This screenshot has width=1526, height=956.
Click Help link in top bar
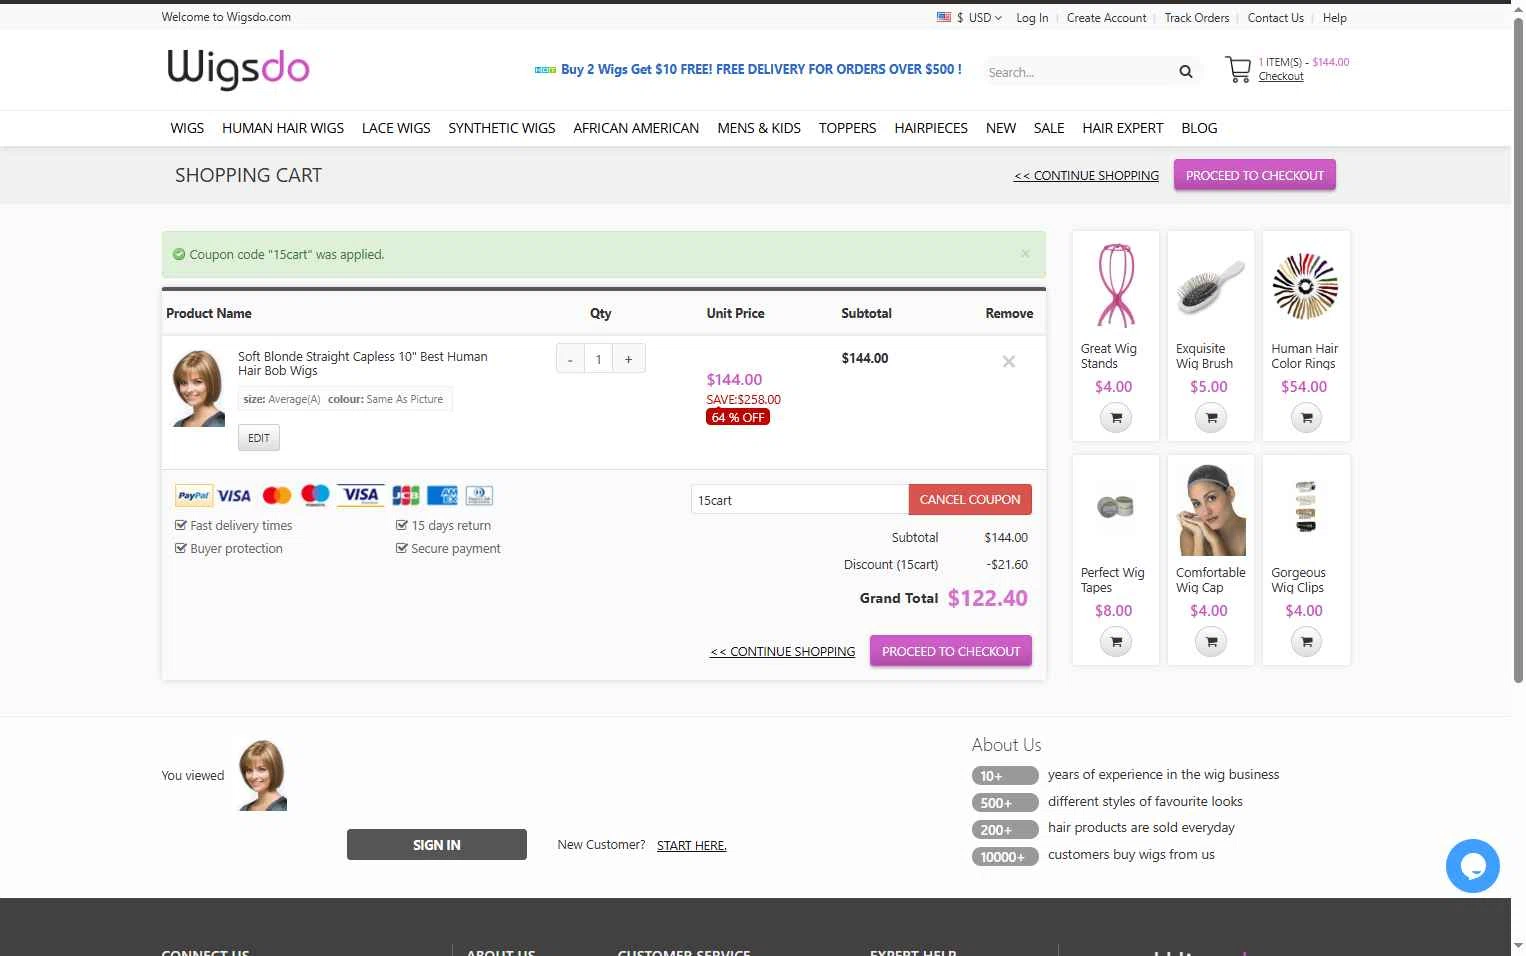pos(1335,18)
